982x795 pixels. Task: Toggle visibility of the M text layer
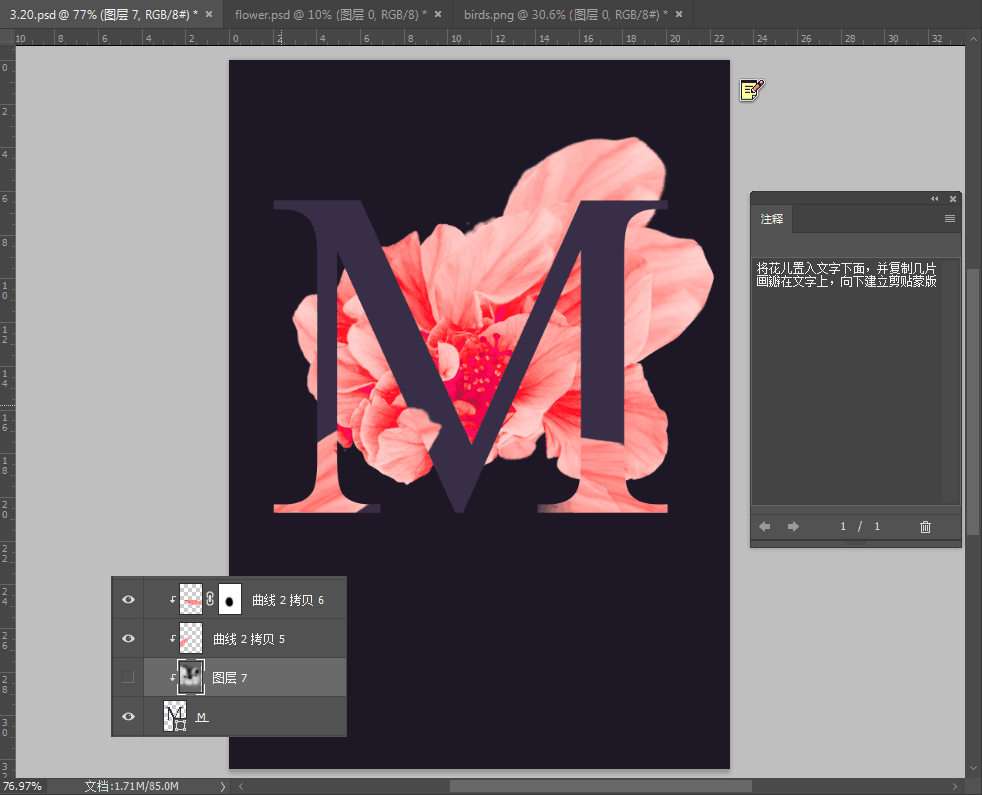tap(128, 716)
